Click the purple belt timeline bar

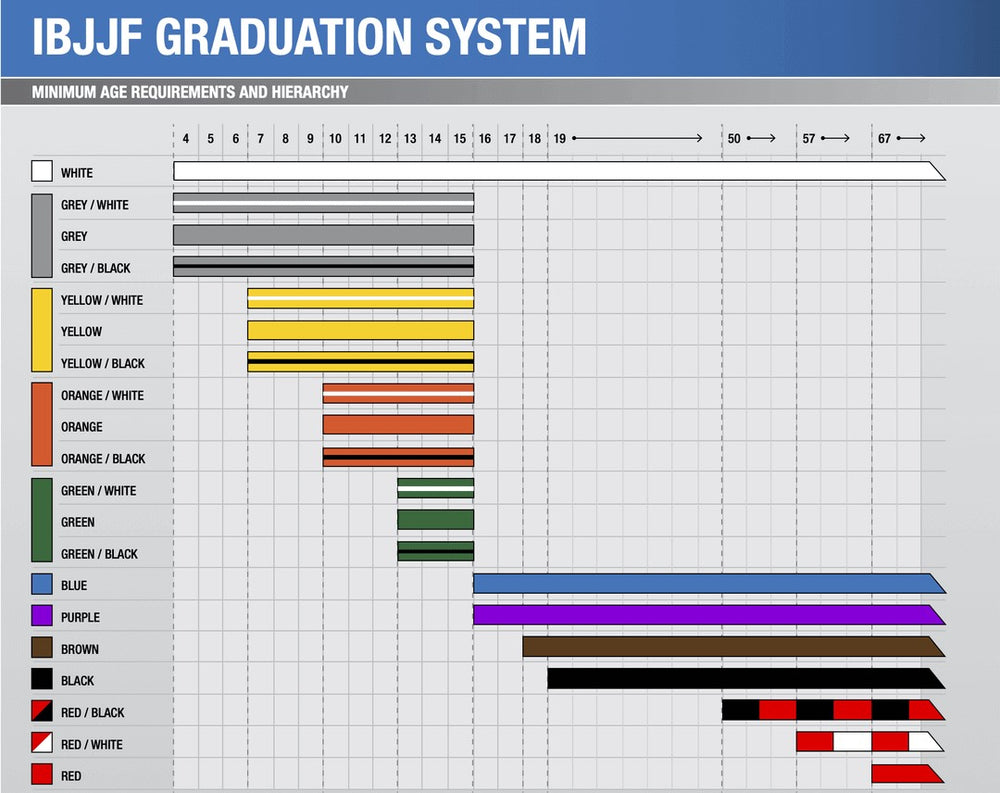[709, 615]
